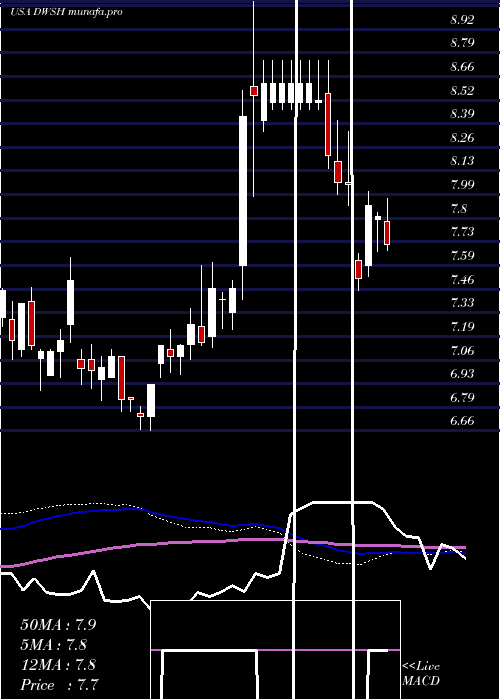
Task: Click the Price : 7.7 readout
Action: point(59,685)
